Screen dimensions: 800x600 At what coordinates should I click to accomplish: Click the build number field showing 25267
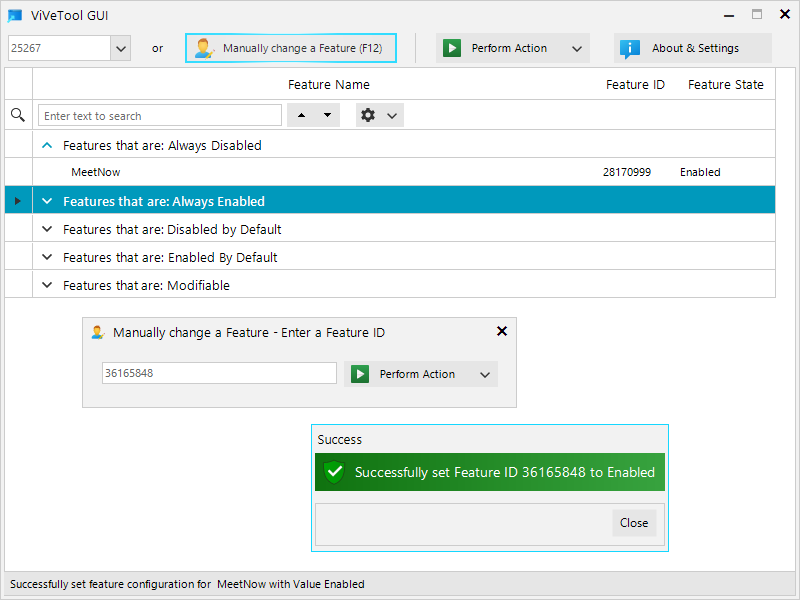click(x=59, y=48)
